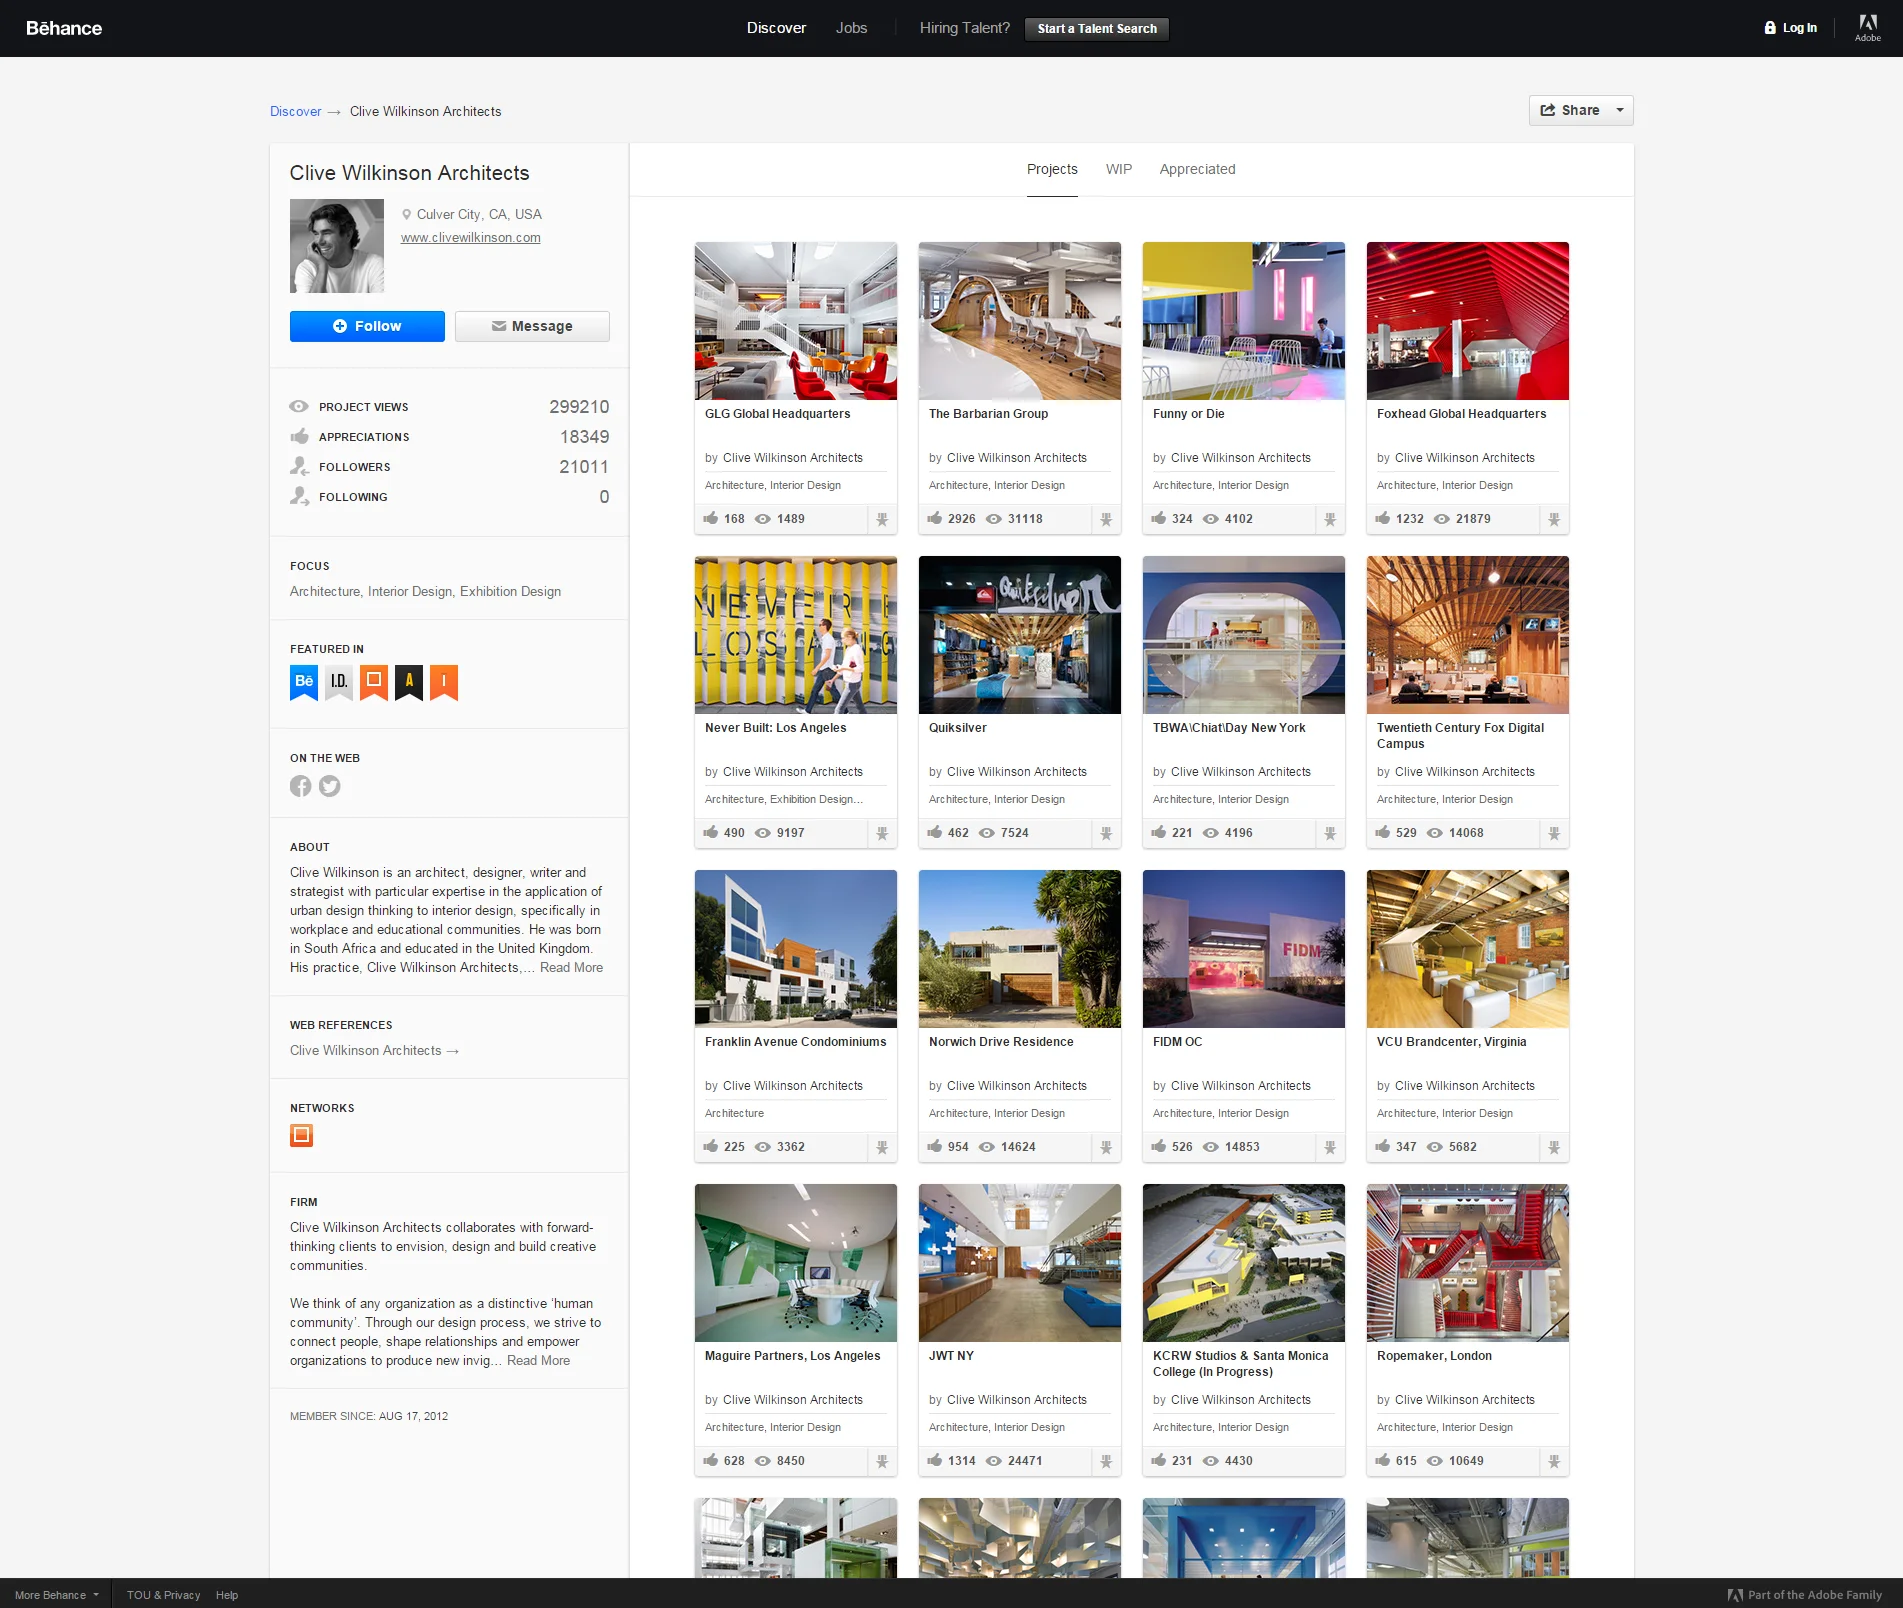This screenshot has width=1903, height=1608.
Task: Open the Jobs menu item
Action: [x=851, y=27]
